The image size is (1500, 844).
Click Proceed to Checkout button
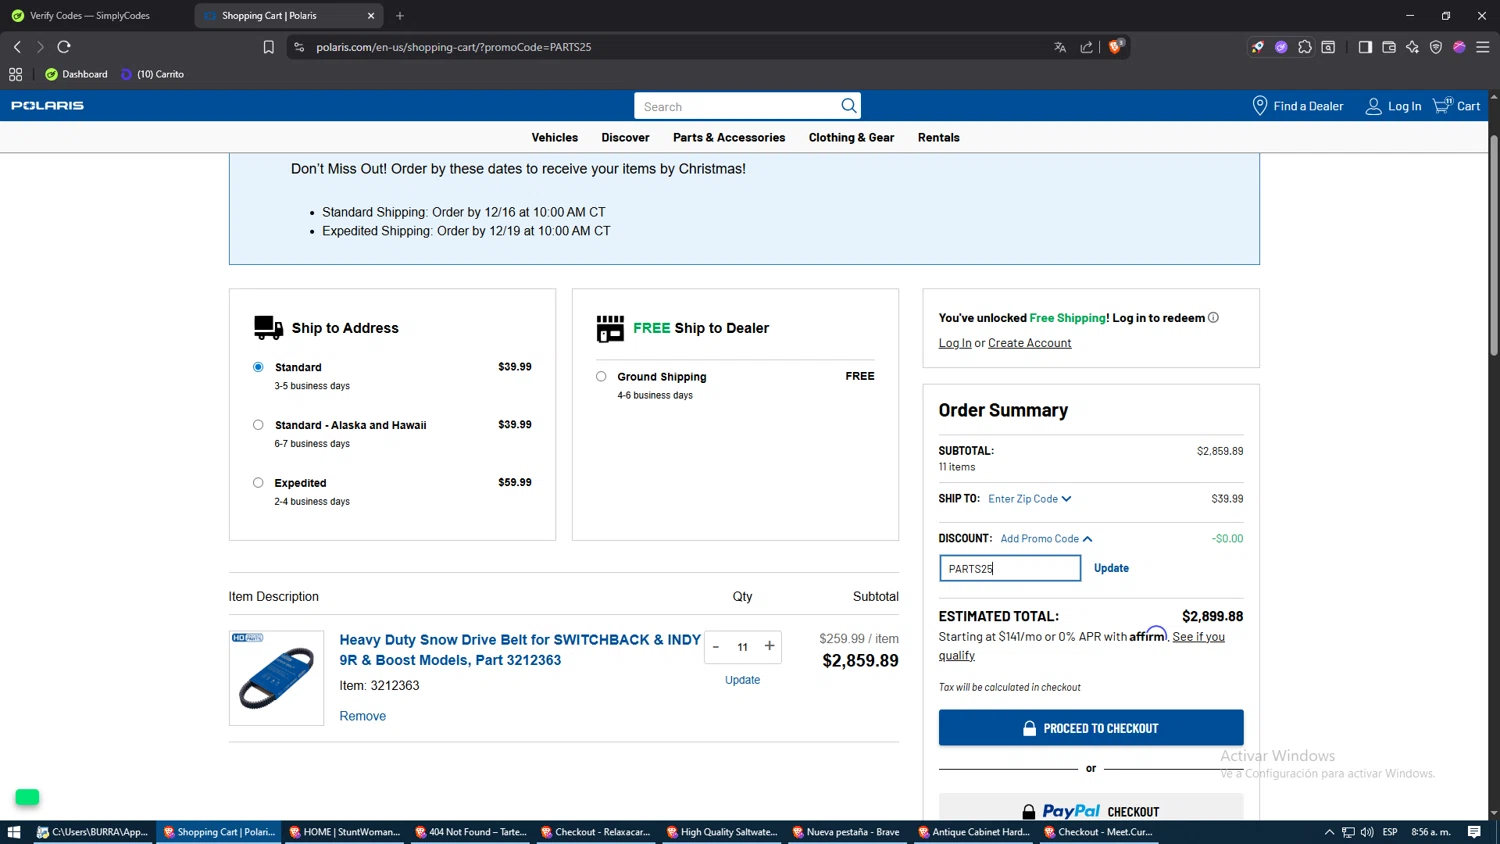pyautogui.click(x=1091, y=728)
